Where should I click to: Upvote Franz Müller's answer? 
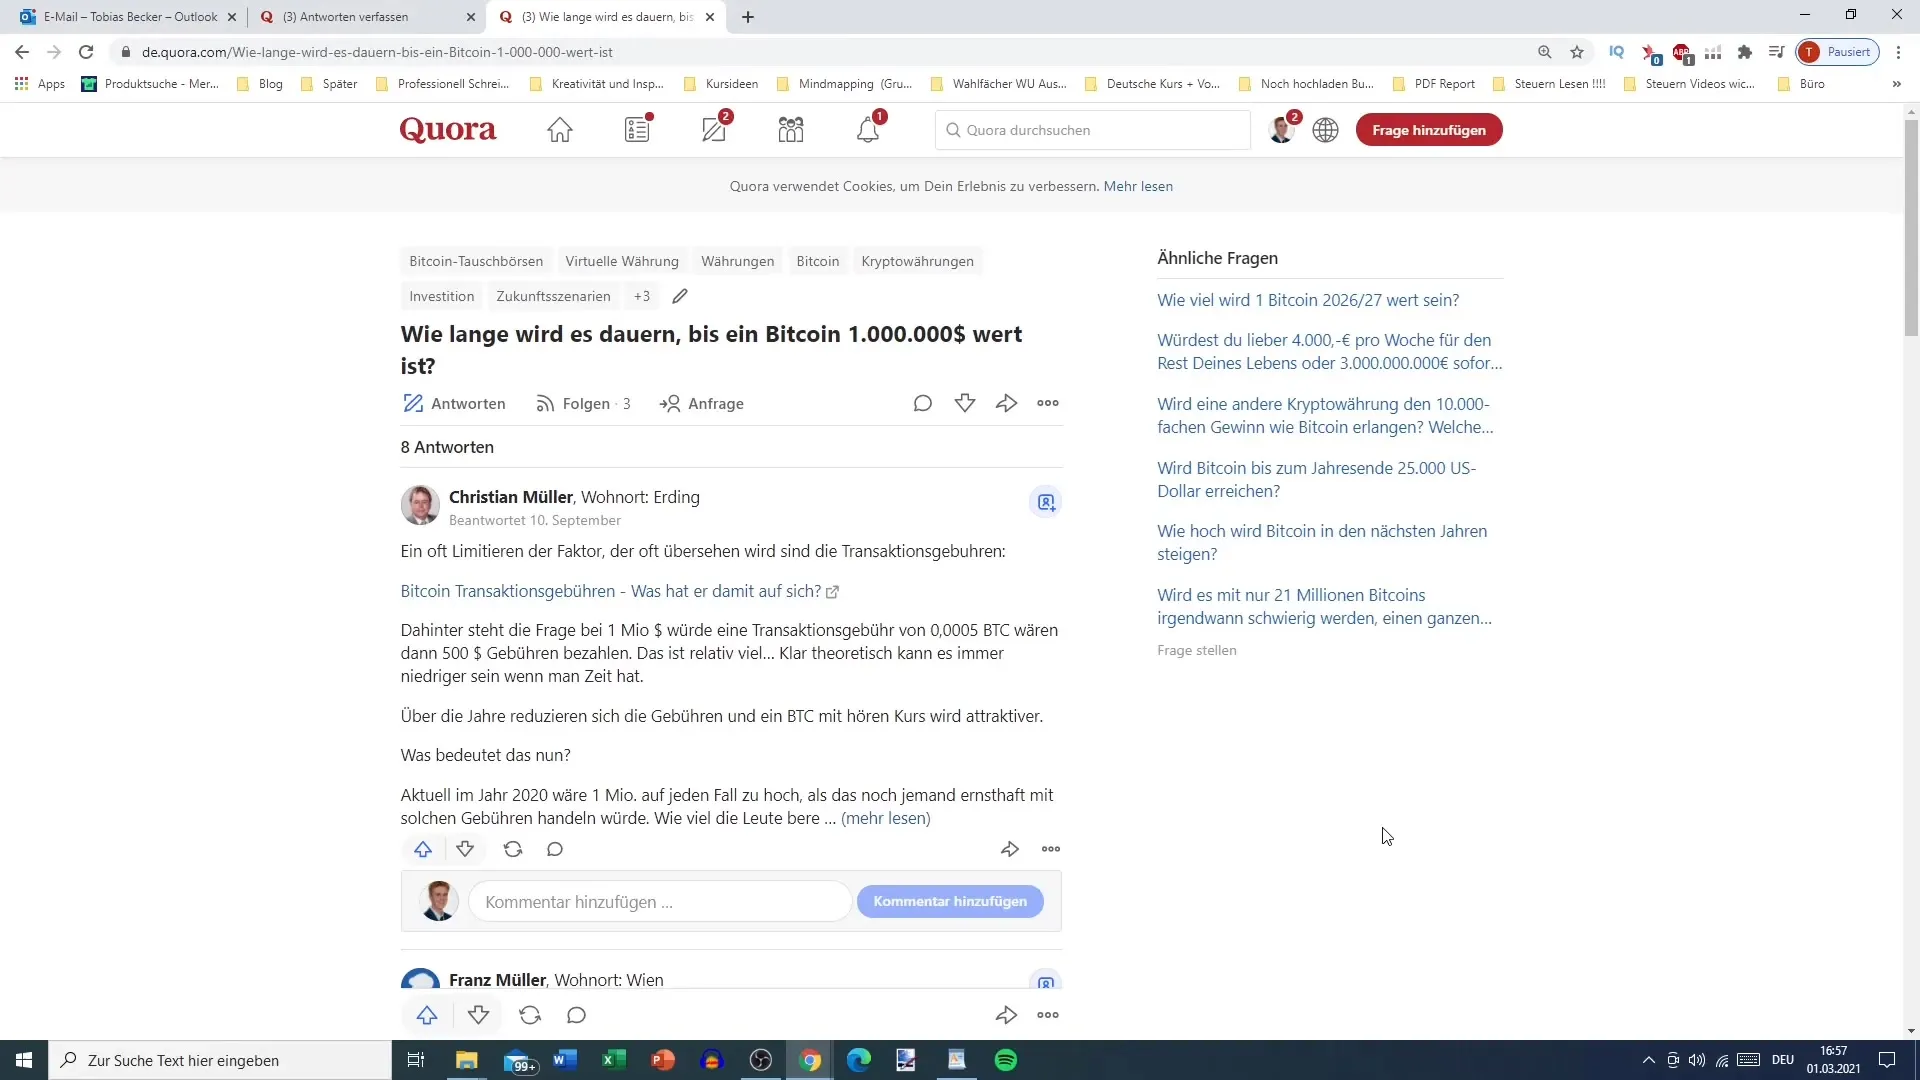[x=427, y=1015]
